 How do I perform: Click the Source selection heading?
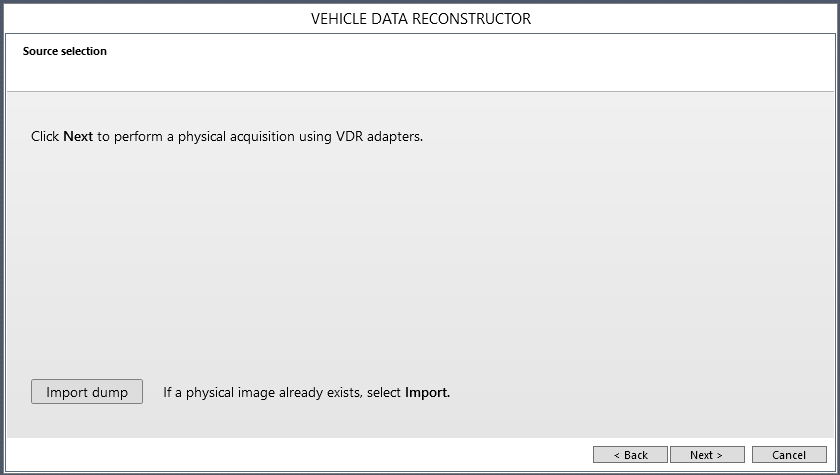coord(65,51)
